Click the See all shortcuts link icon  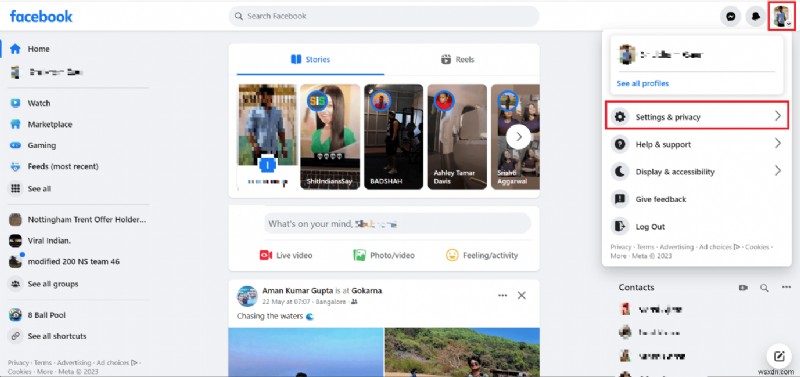pos(15,336)
